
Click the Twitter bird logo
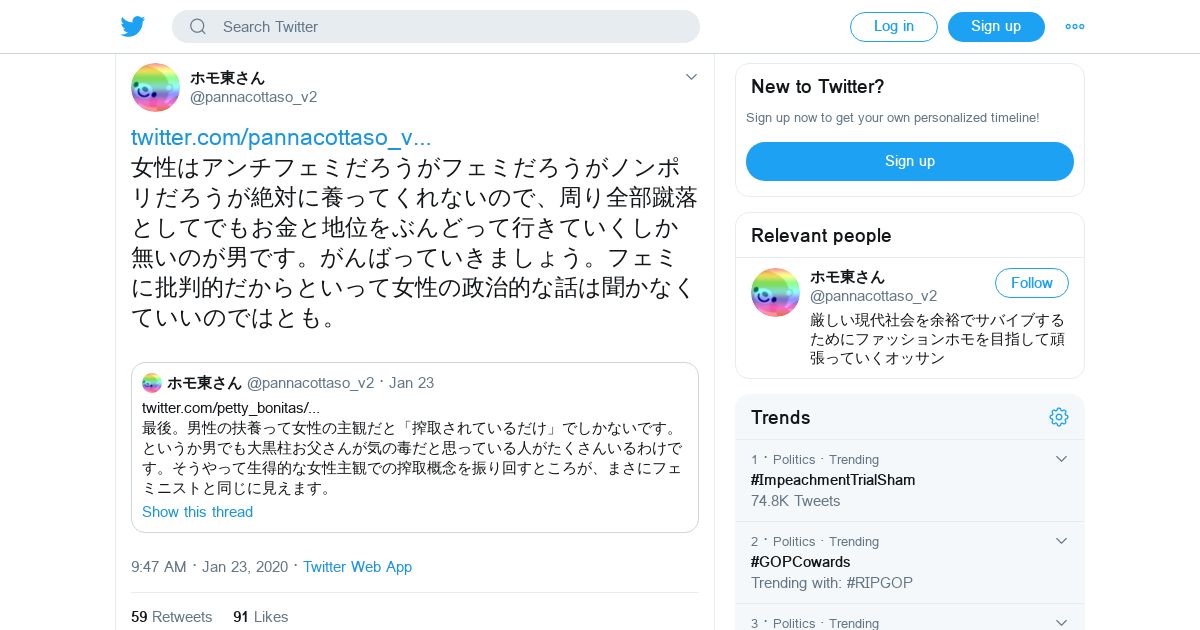(x=133, y=27)
